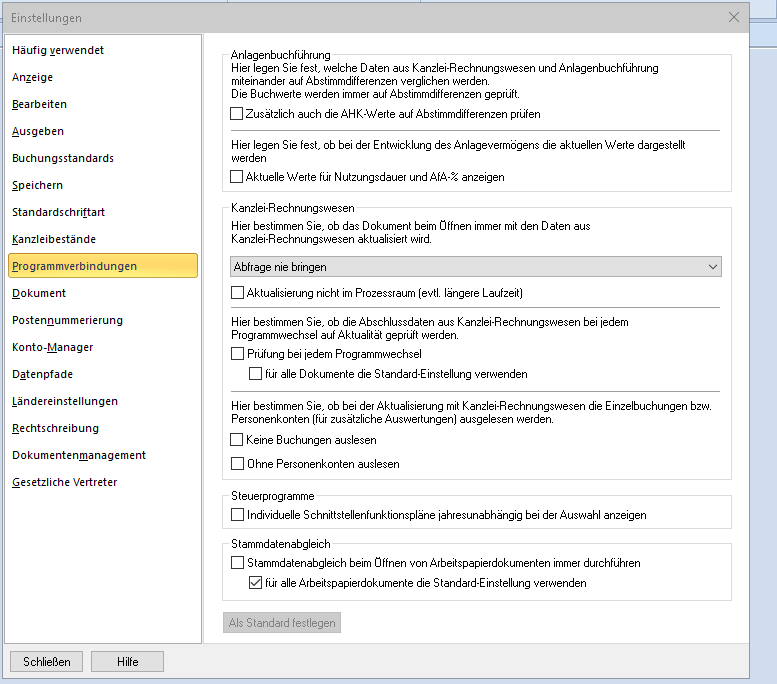Tick 'Keine Buchungen auslesen' checkbox
This screenshot has width=777, height=684.
[x=237, y=440]
